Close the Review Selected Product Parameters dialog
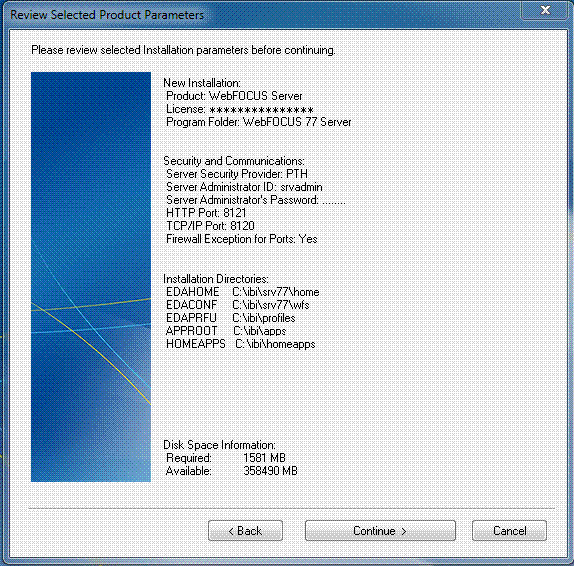 click(x=545, y=10)
